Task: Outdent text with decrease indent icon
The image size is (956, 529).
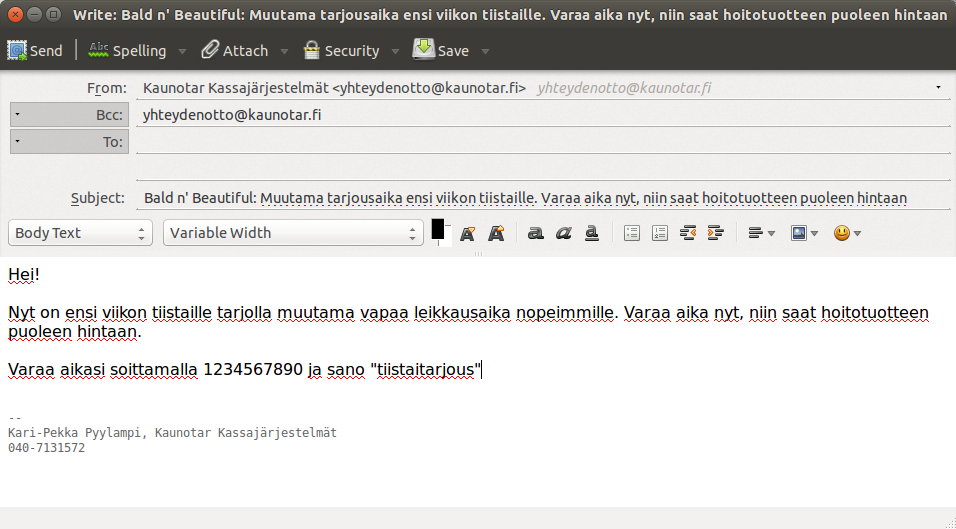Action: point(687,233)
